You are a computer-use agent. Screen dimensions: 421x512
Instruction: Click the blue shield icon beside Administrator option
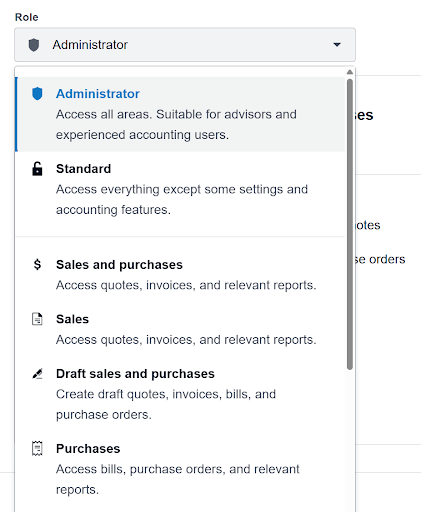37,94
